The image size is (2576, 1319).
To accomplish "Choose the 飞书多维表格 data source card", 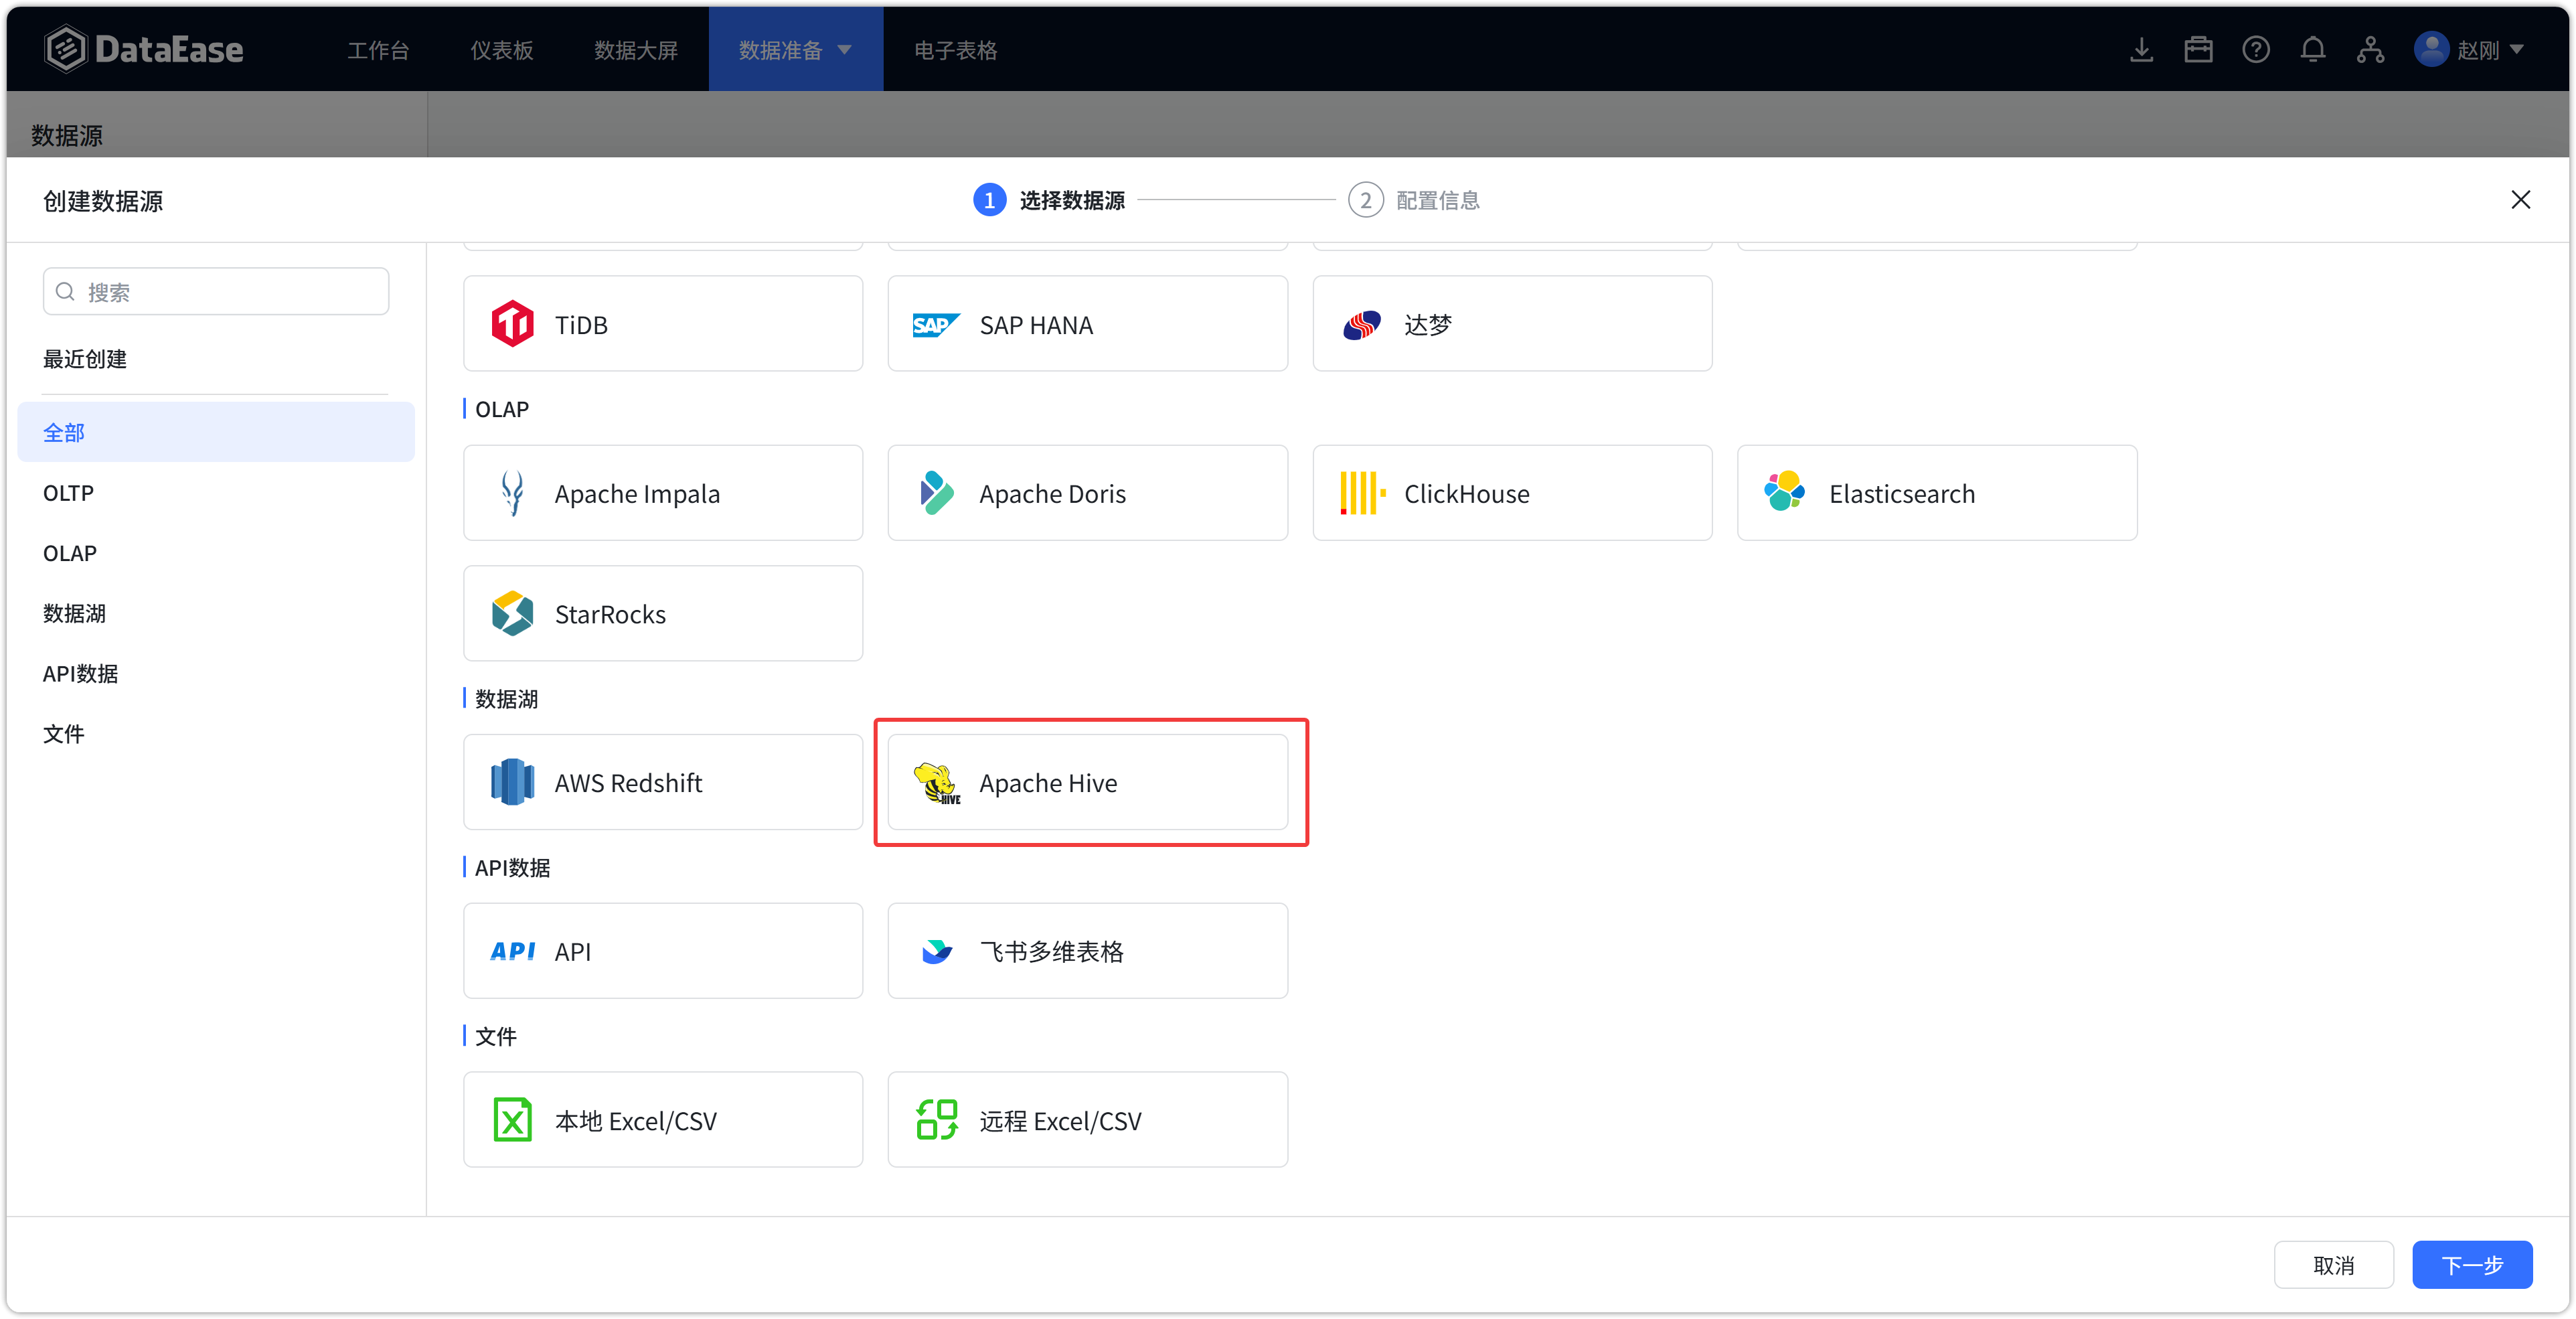I will tap(1088, 951).
